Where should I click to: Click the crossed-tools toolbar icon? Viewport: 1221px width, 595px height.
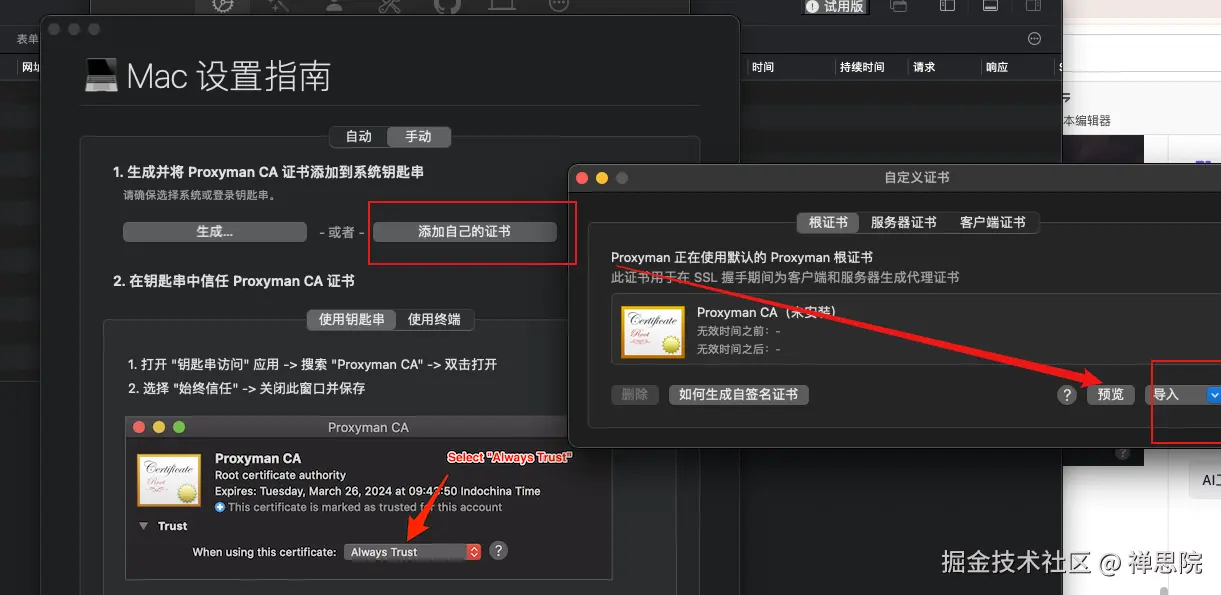click(390, 6)
